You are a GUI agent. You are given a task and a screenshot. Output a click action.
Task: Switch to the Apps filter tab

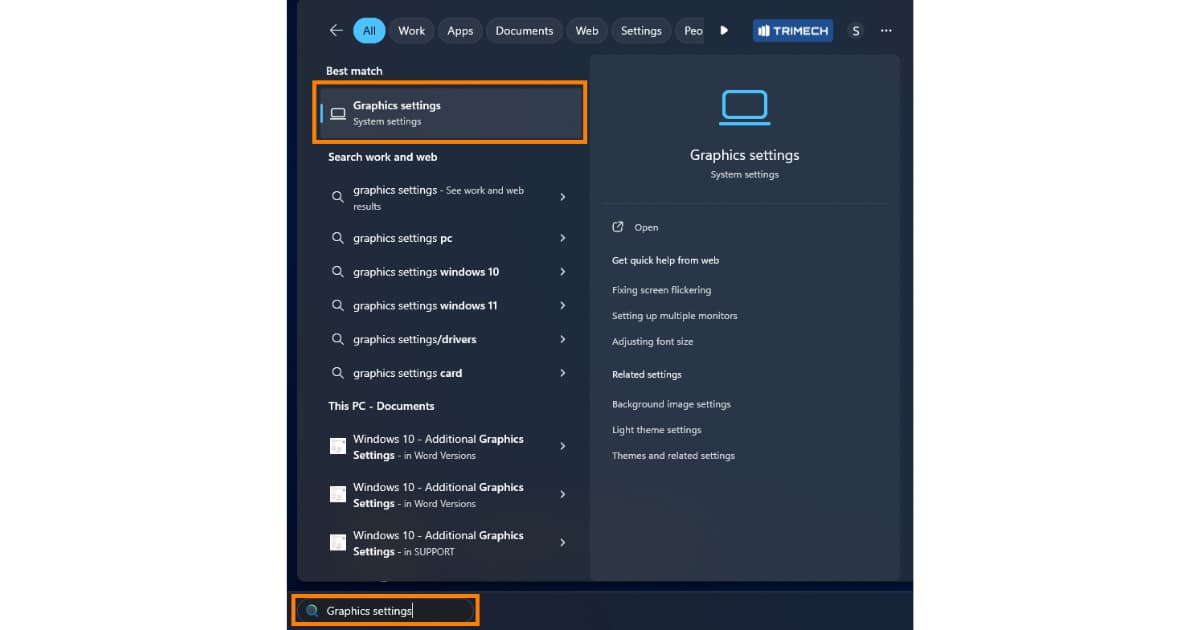pos(460,31)
